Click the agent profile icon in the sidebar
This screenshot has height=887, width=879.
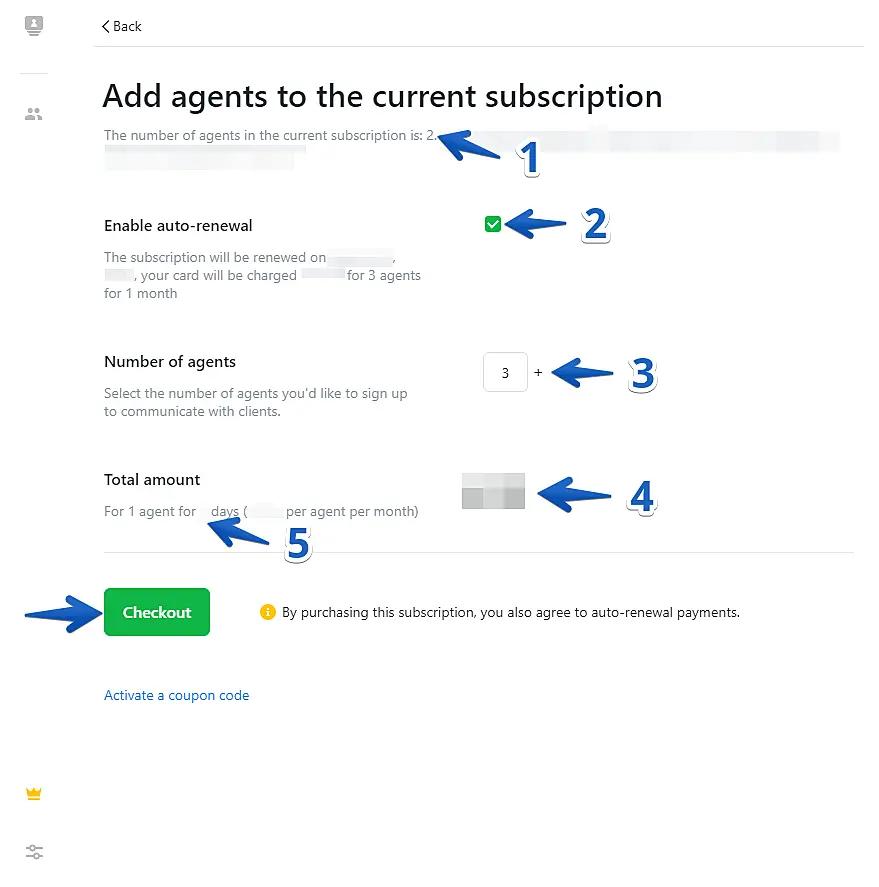[34, 26]
